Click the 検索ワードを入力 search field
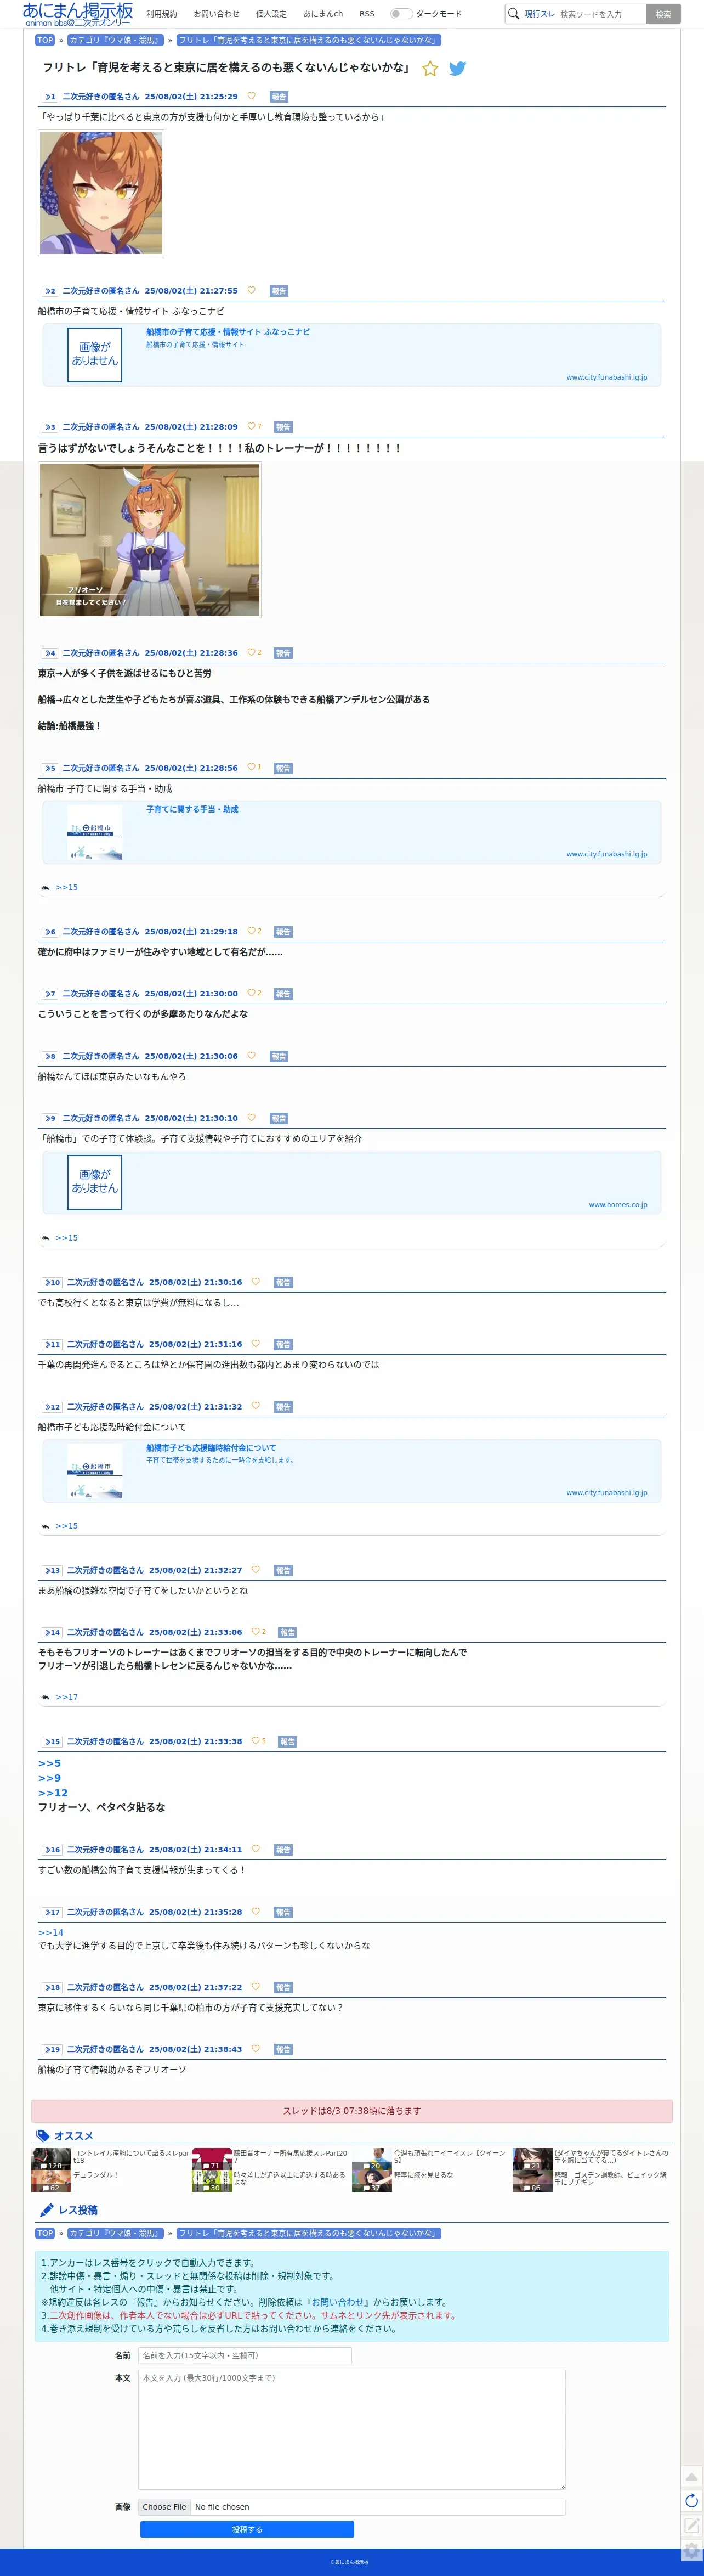The height and width of the screenshot is (2576, 704). click(600, 14)
